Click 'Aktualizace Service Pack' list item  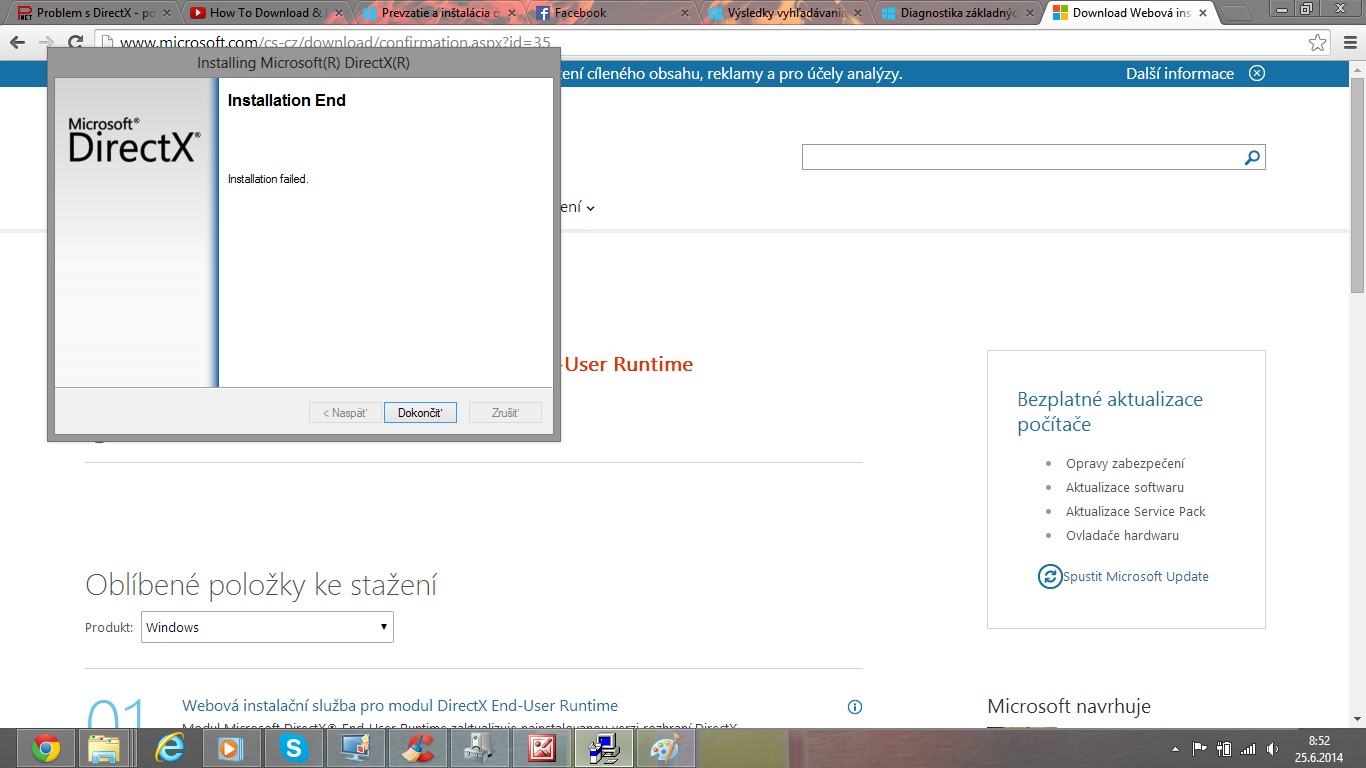click(x=1136, y=512)
